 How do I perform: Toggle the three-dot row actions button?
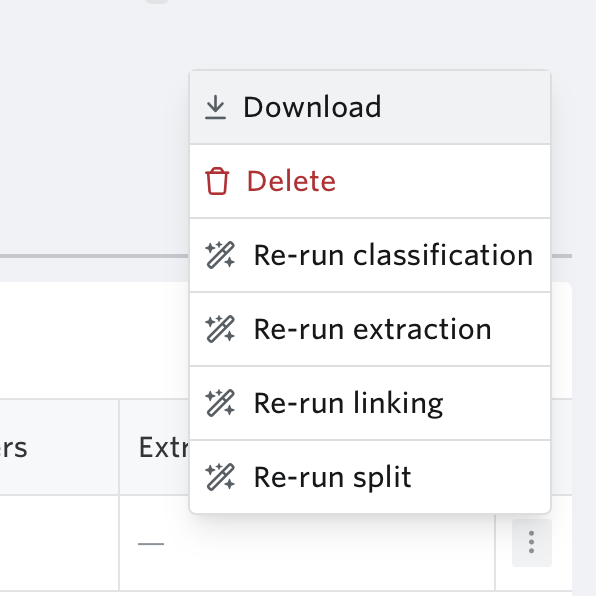531,542
